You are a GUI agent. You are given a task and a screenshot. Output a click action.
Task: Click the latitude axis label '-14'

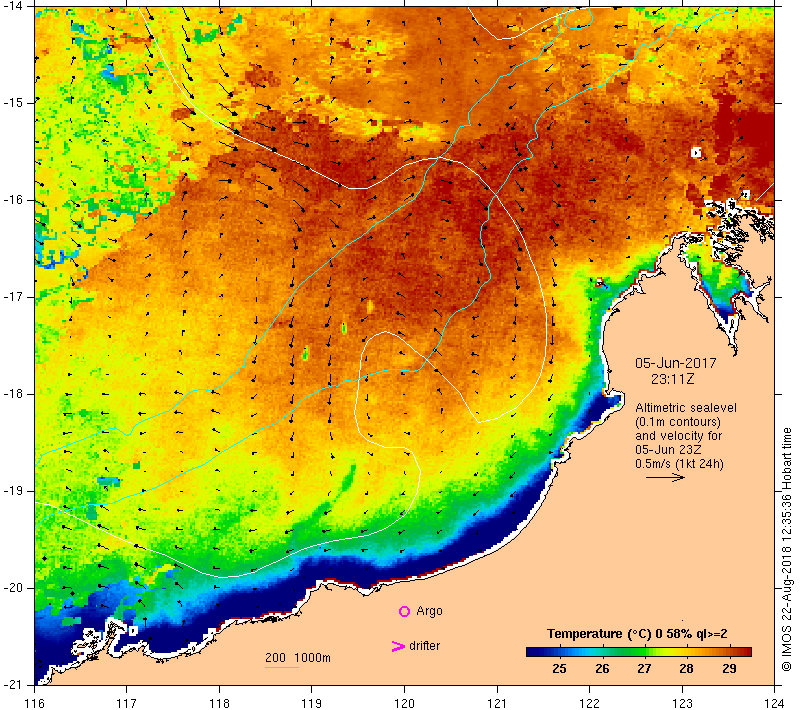tap(12, 6)
